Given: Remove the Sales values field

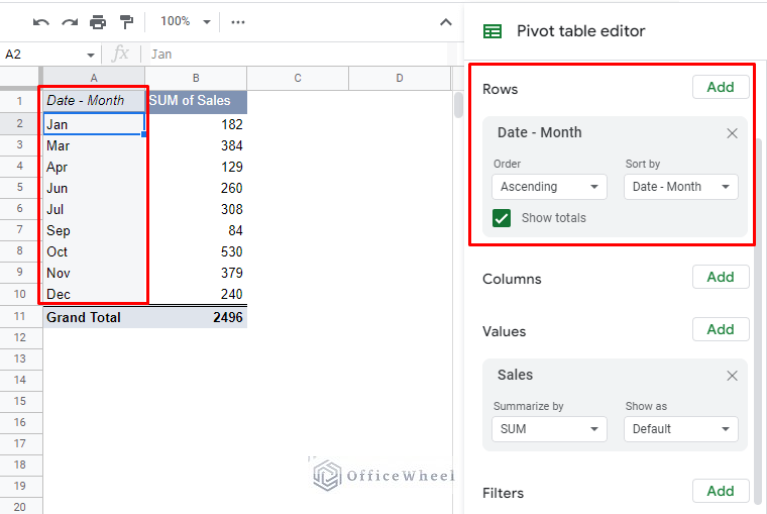Looking at the screenshot, I should (732, 375).
